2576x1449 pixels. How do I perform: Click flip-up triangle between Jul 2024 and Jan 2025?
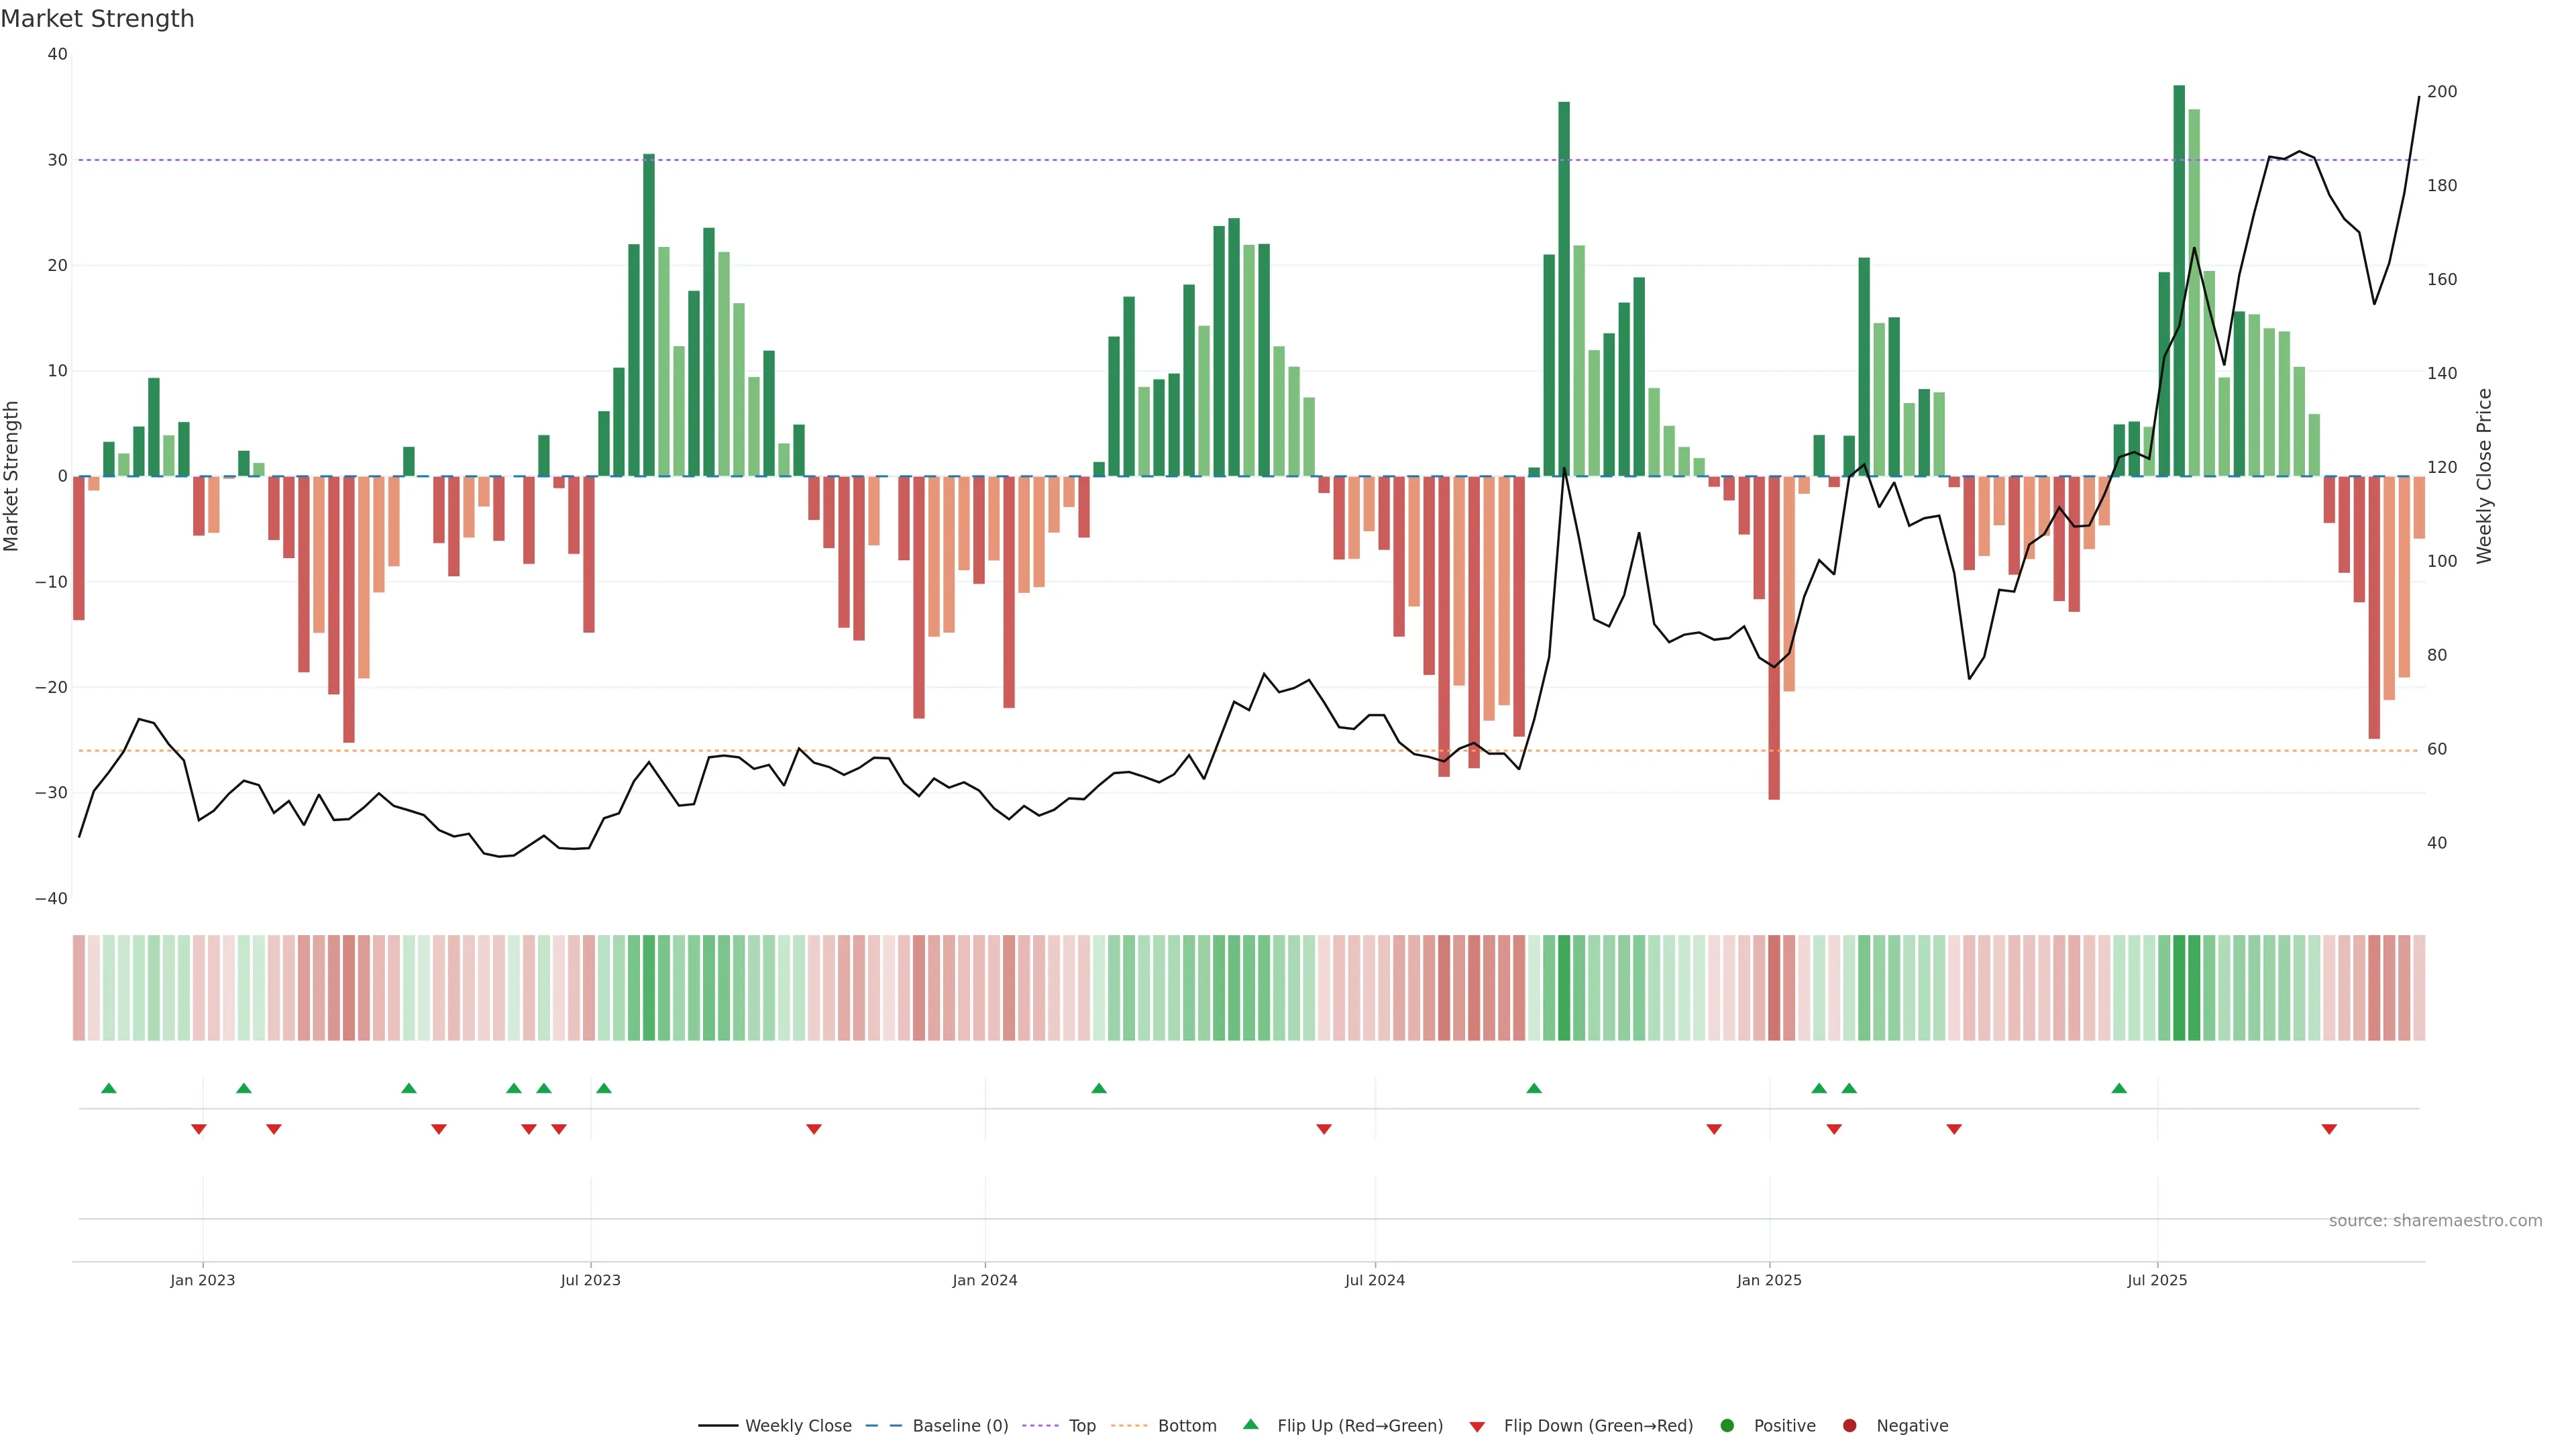[x=1534, y=1088]
